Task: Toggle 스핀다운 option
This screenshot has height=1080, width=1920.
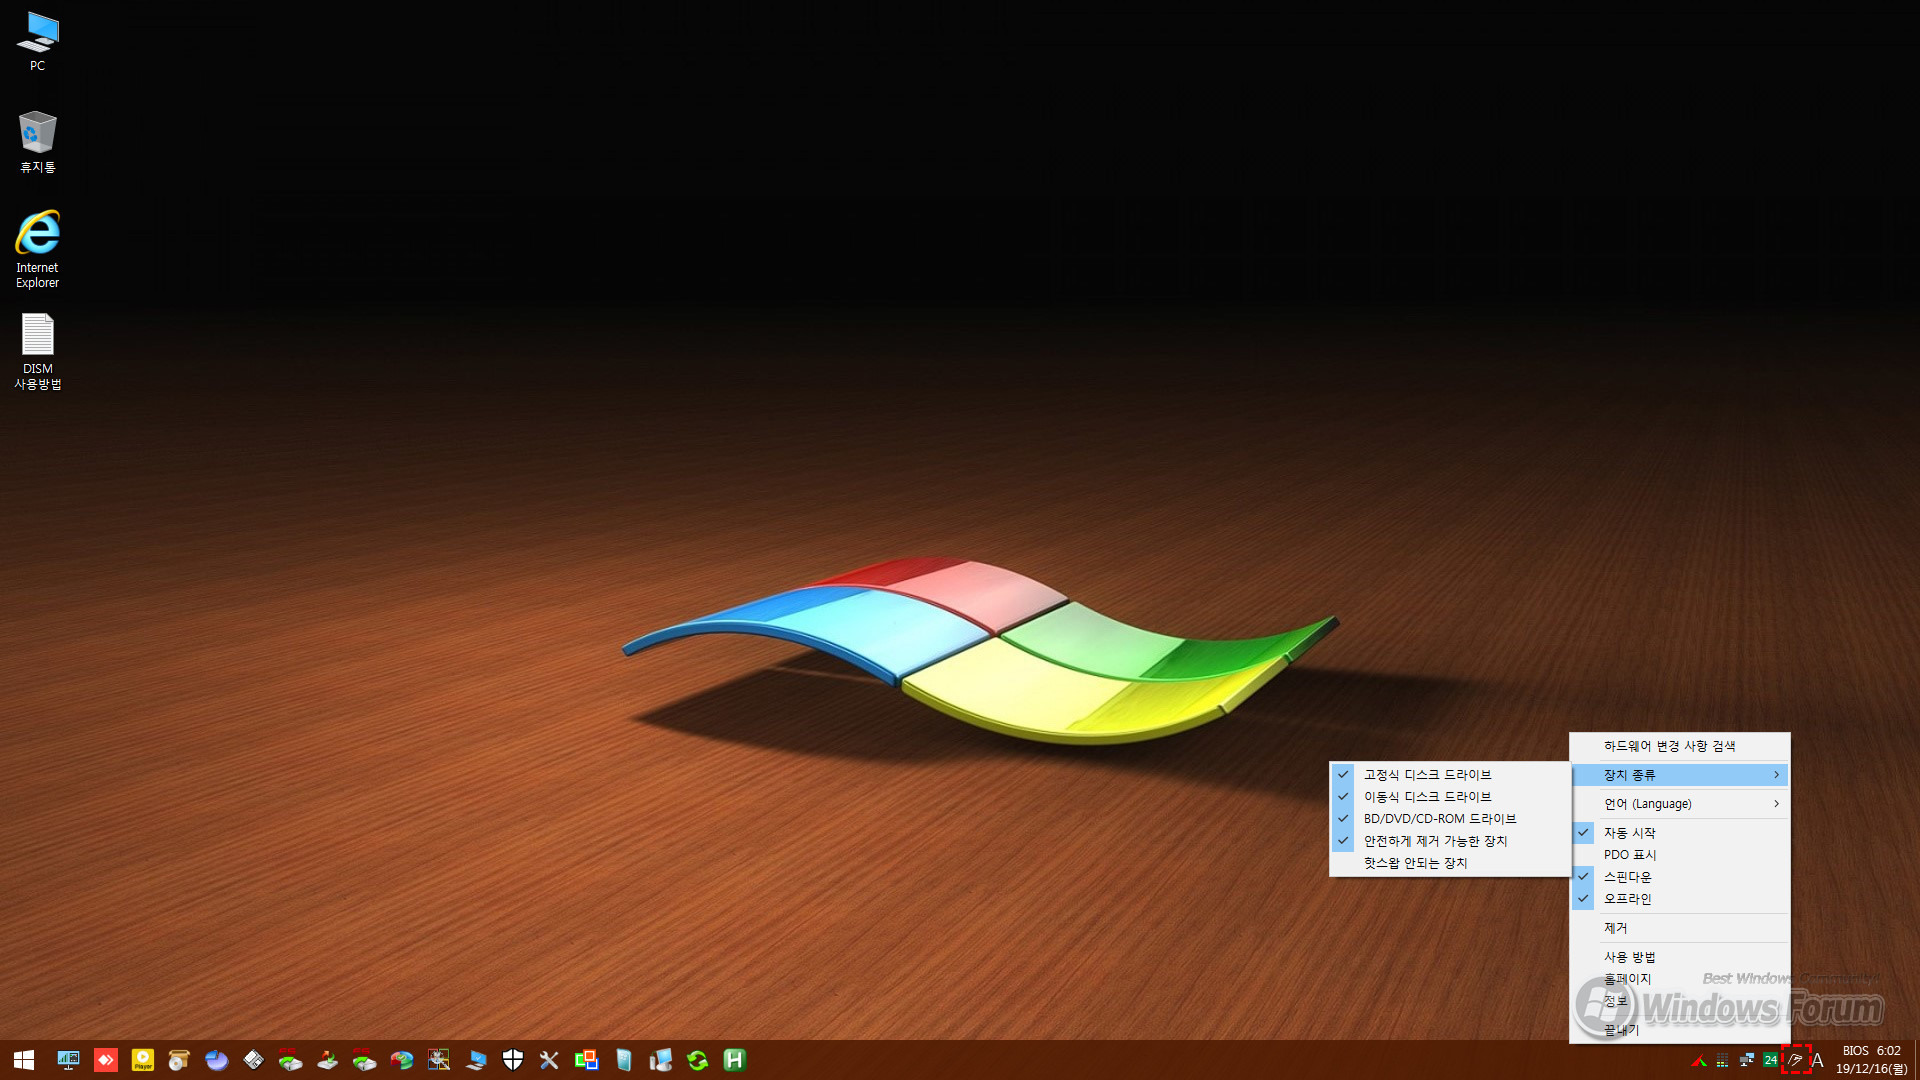Action: click(x=1680, y=877)
